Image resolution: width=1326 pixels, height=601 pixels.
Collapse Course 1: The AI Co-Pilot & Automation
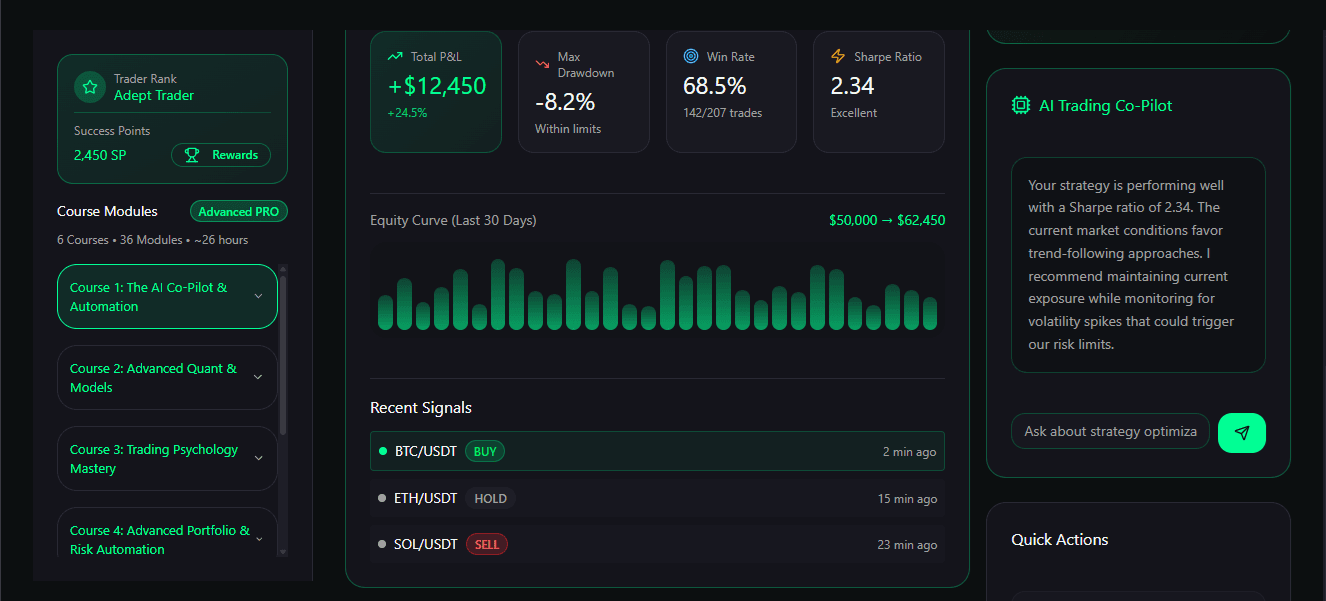coord(167,296)
